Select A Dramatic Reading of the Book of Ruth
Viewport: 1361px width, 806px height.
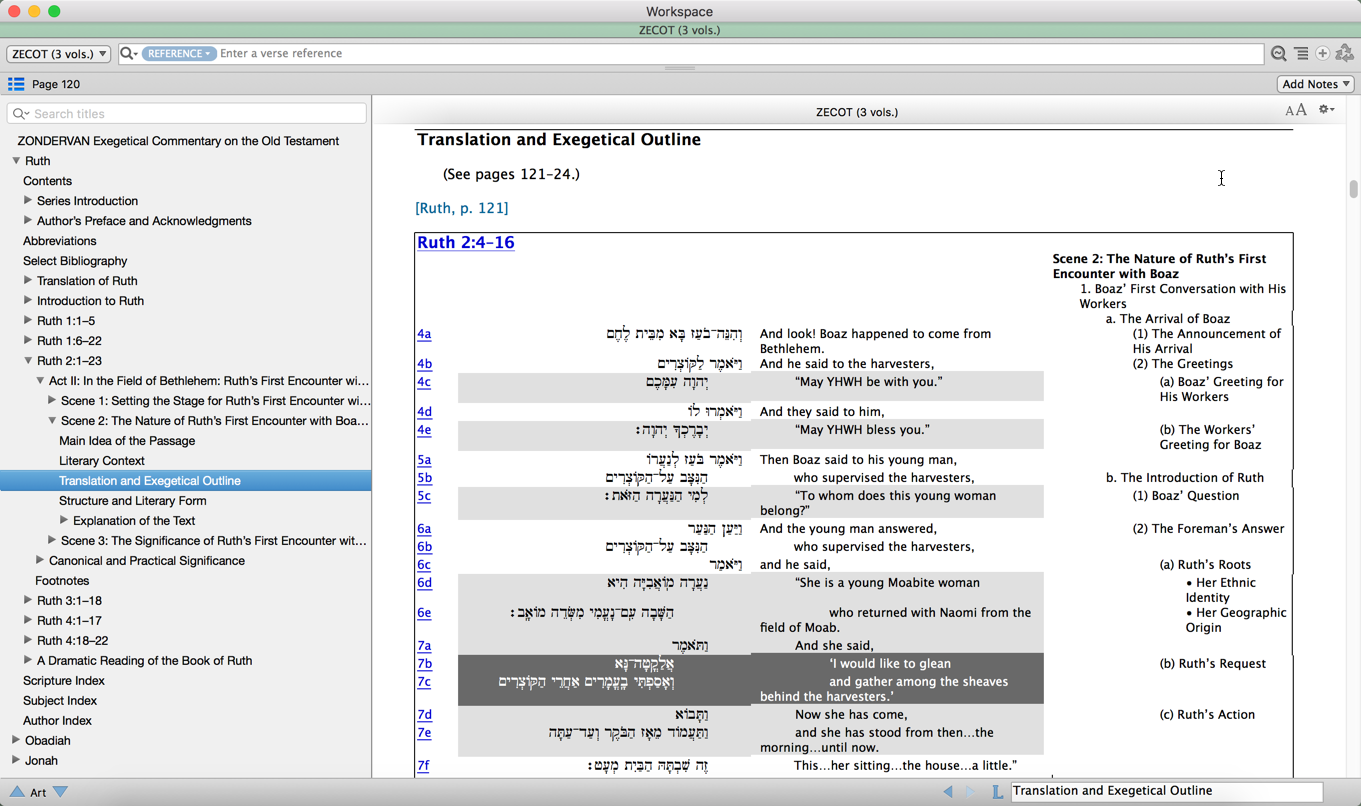(144, 661)
